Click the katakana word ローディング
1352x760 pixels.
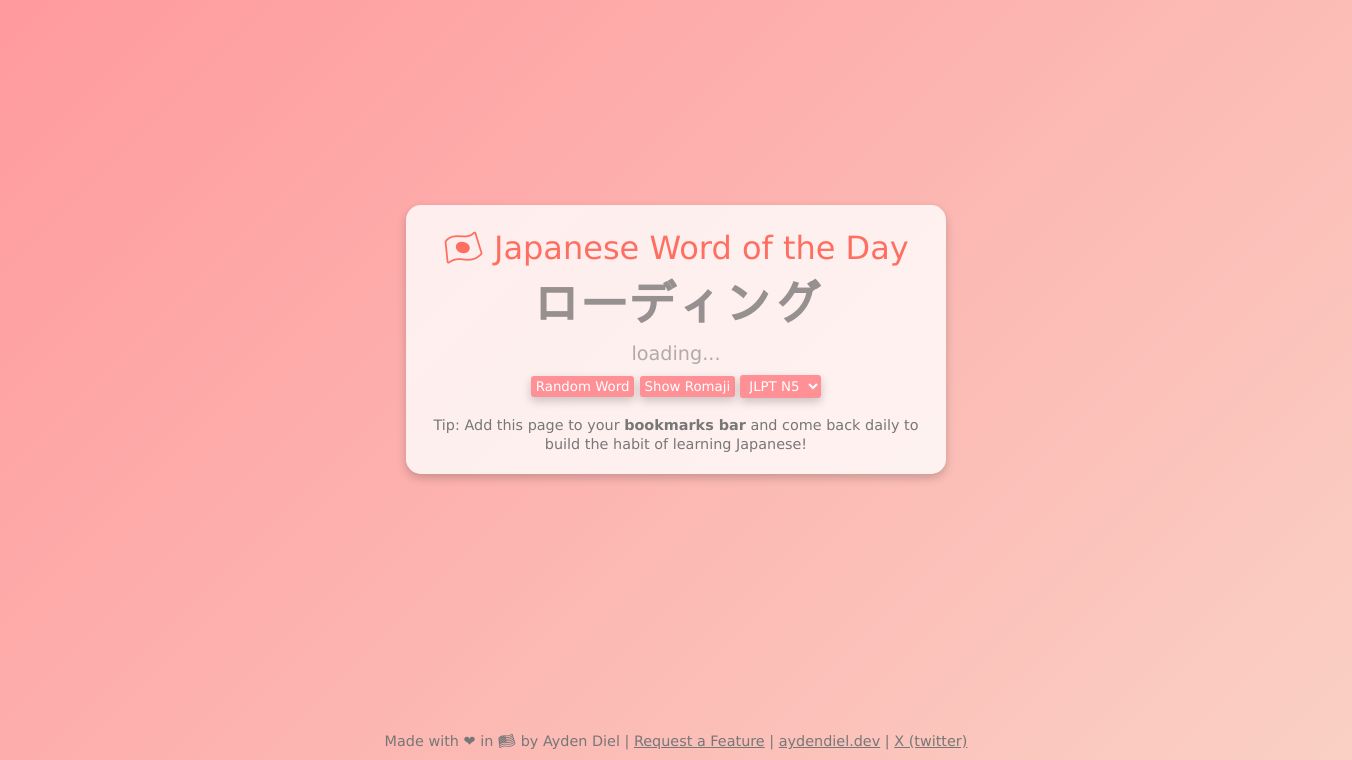[677, 302]
